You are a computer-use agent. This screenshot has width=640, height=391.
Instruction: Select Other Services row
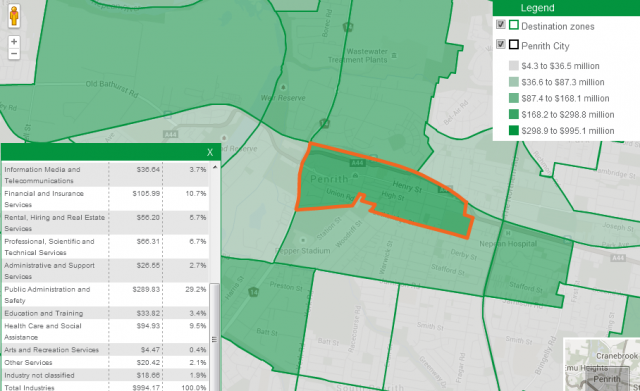coord(105,362)
